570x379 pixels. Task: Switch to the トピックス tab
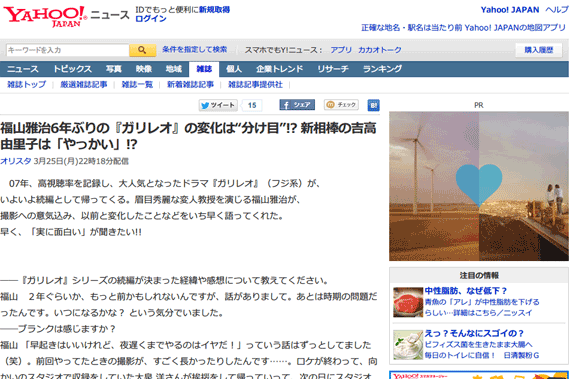[72, 69]
